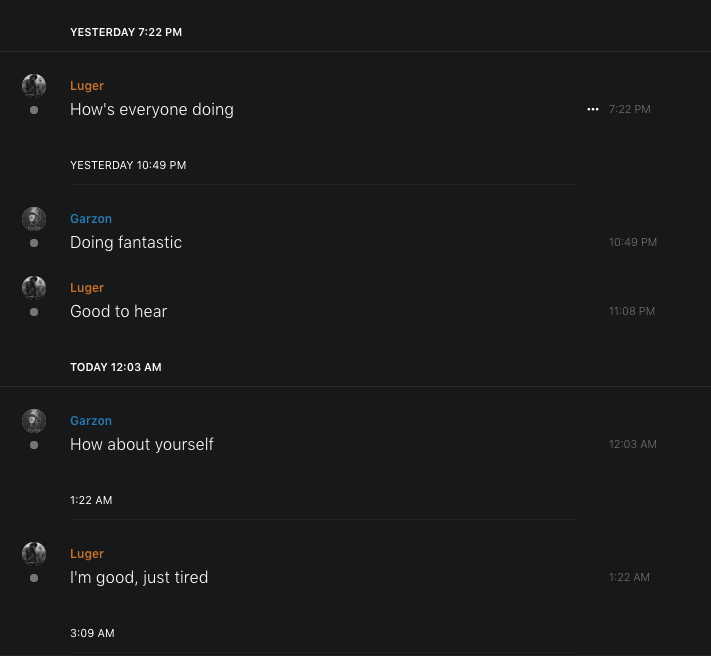
Task: Click the Garzon username above "How about yourself"
Action: [x=91, y=421]
